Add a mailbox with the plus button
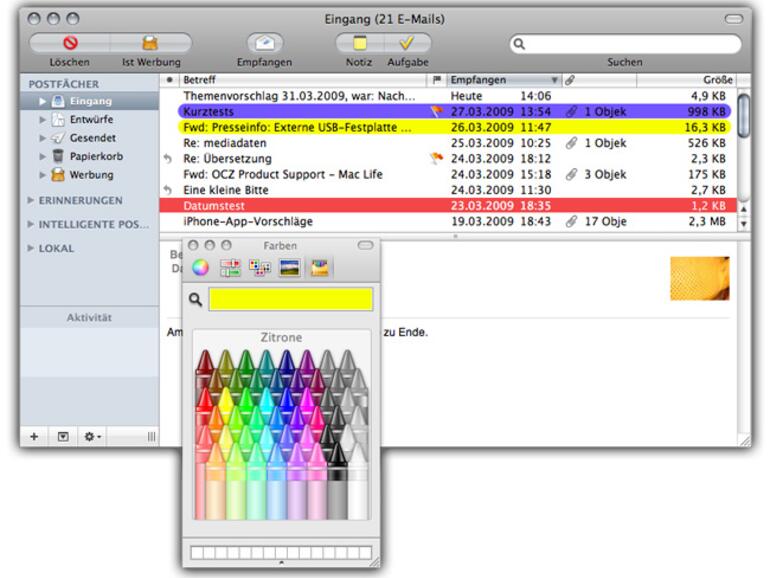 click(34, 437)
